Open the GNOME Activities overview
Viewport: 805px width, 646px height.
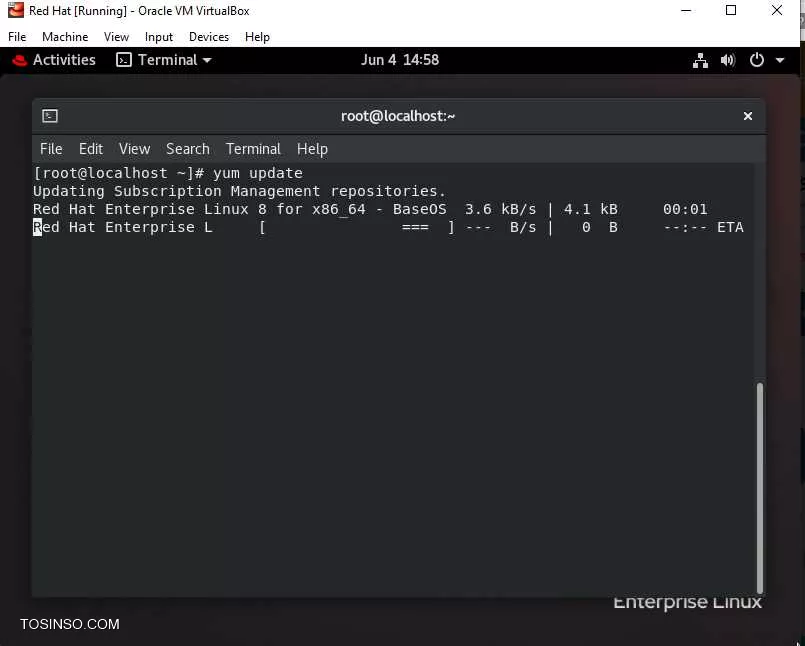pyautogui.click(x=64, y=60)
